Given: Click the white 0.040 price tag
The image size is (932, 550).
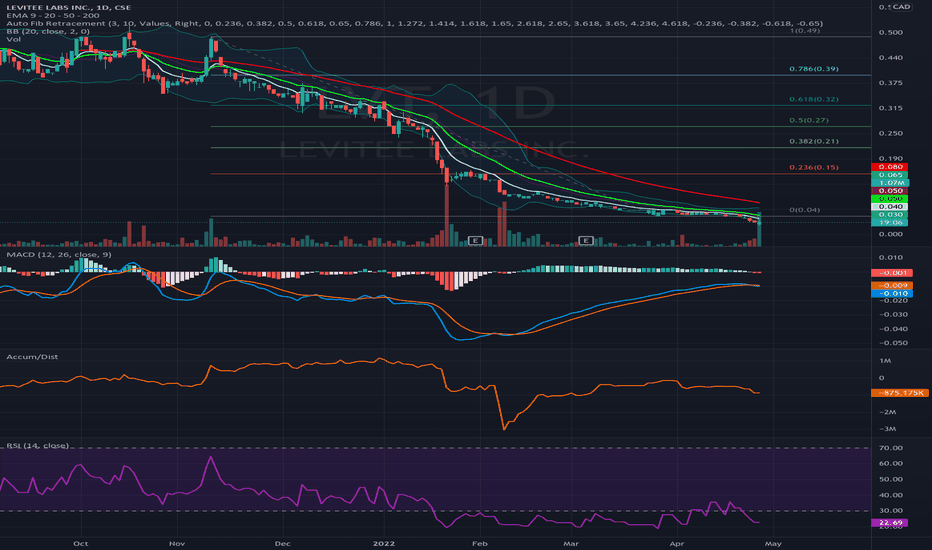Looking at the screenshot, I should click(889, 207).
